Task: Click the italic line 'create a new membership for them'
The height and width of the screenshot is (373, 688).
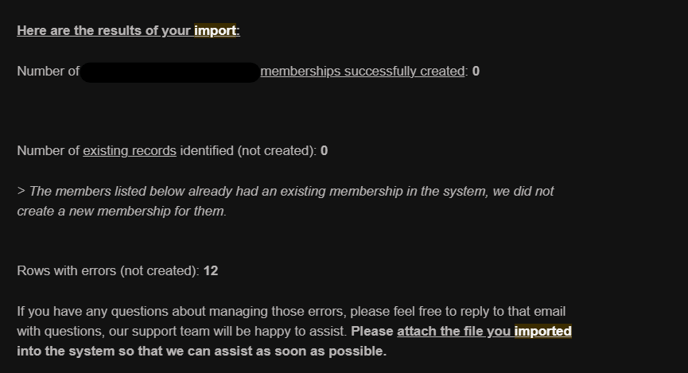Action: [x=122, y=211]
